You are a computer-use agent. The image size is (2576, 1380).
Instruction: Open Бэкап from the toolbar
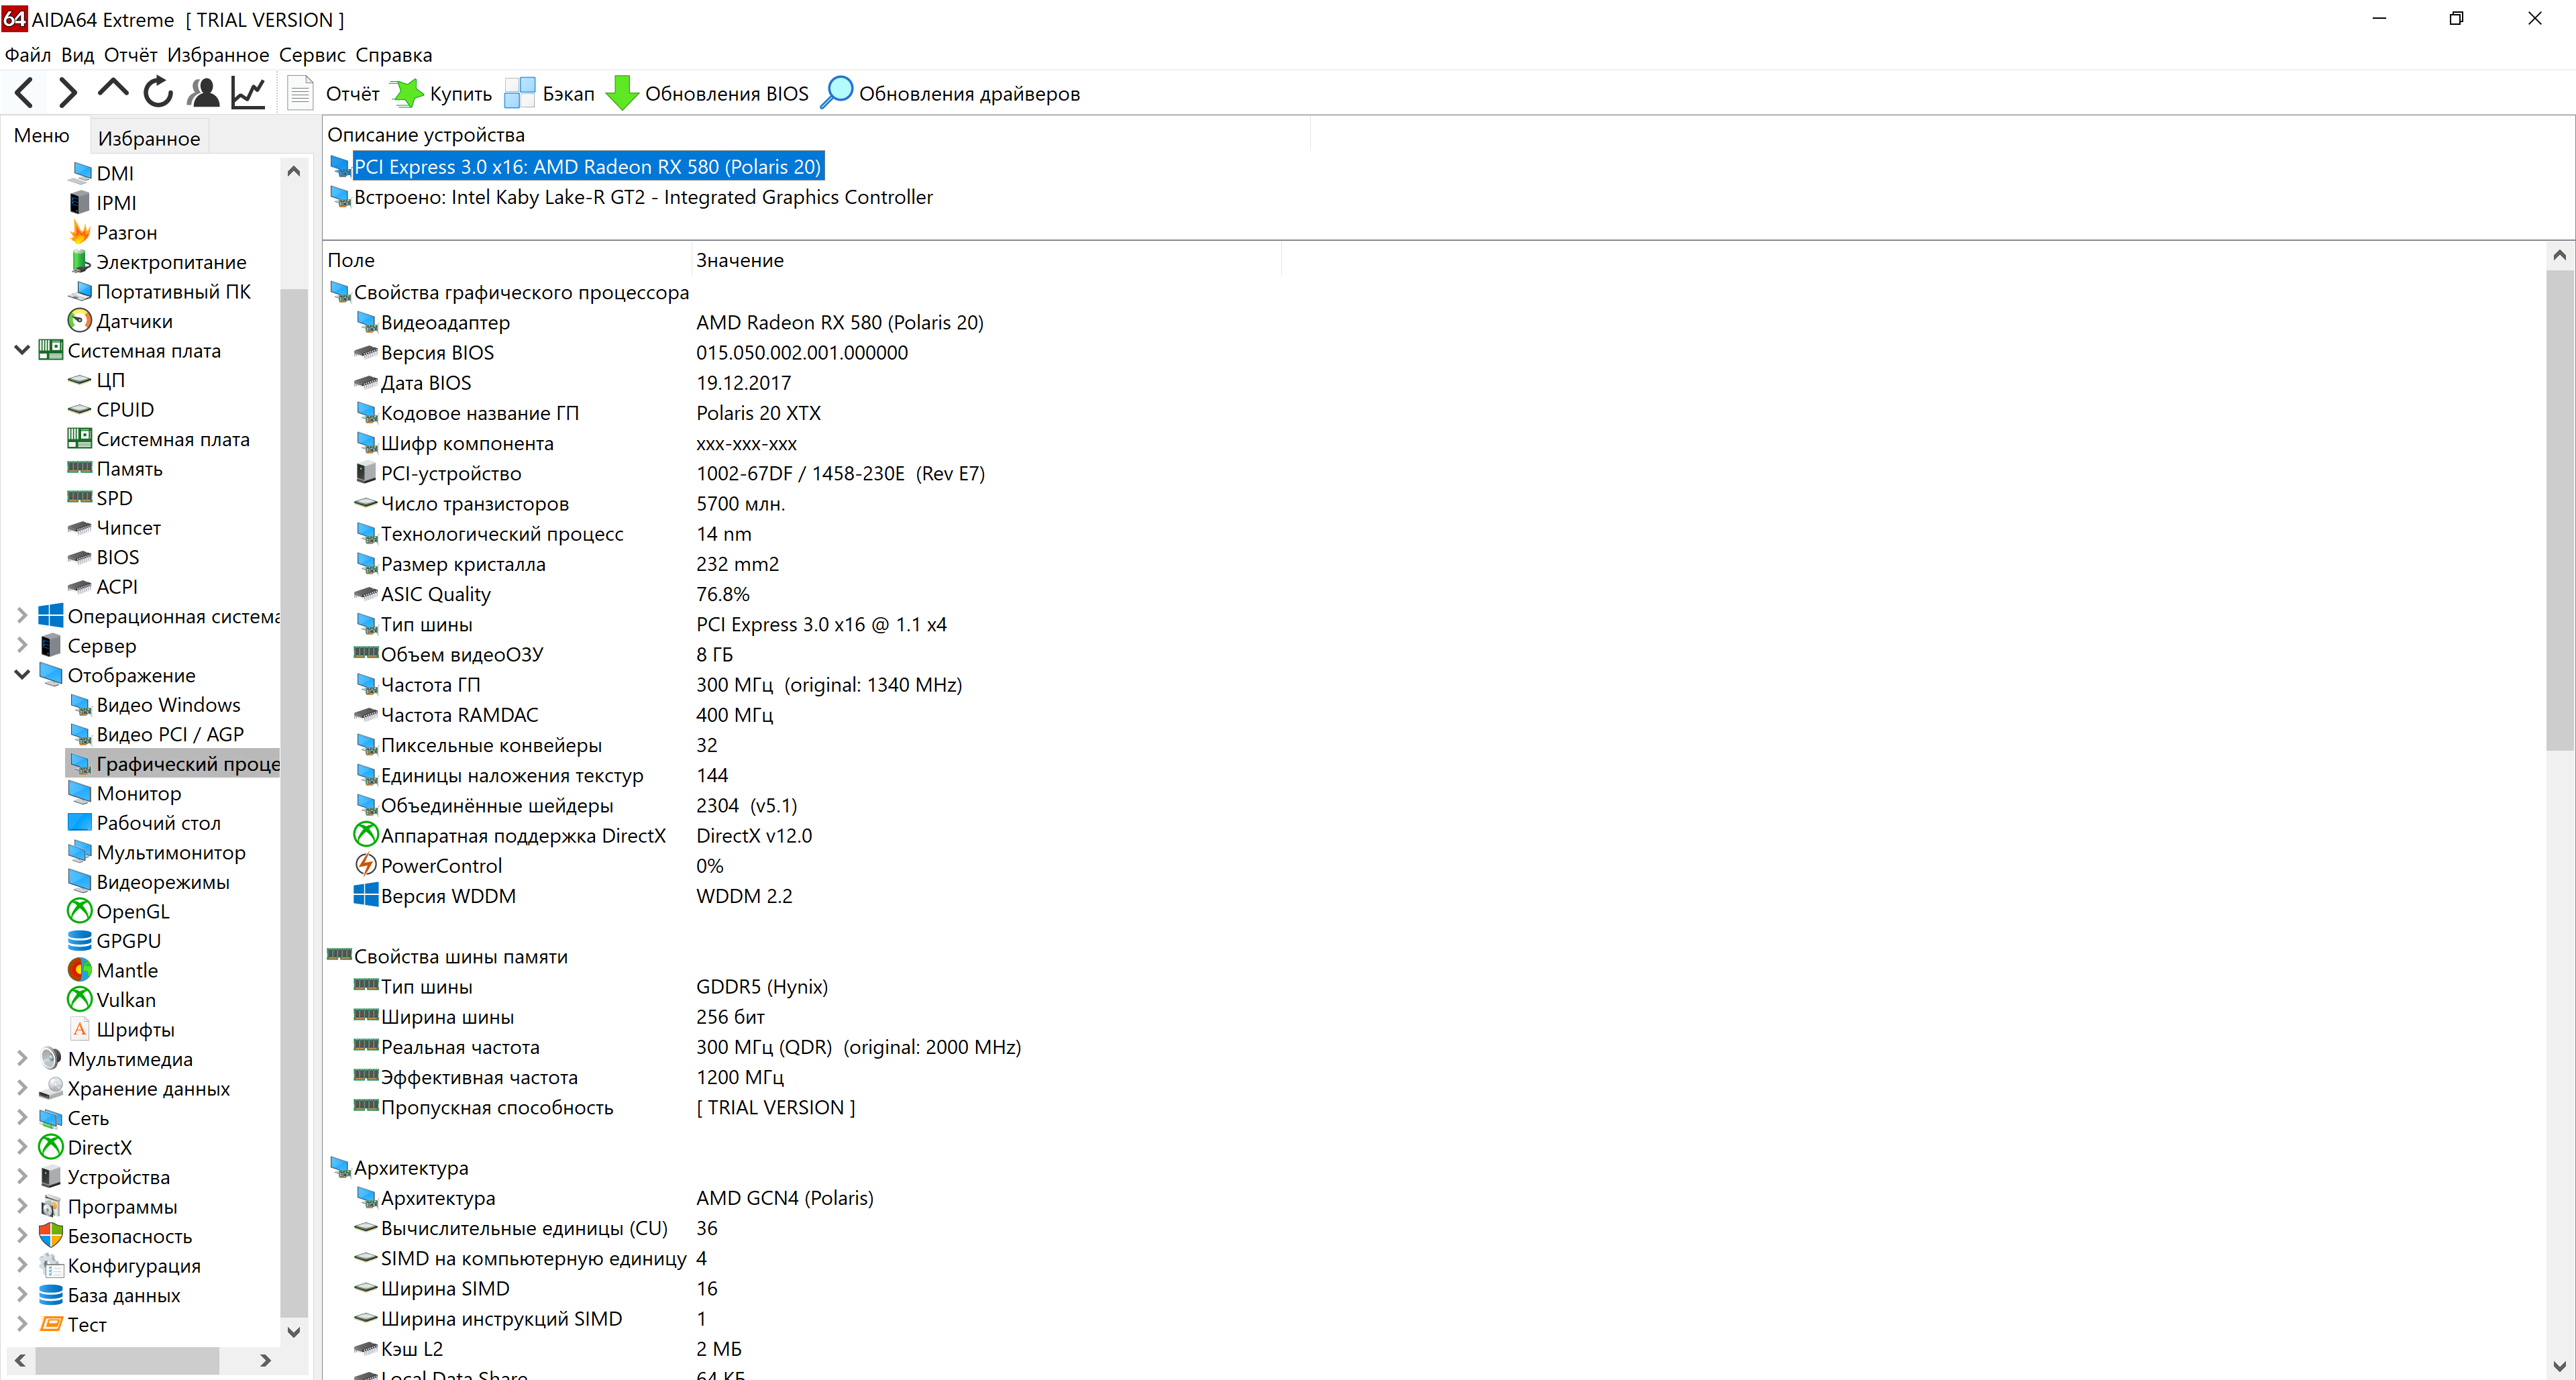[x=550, y=93]
